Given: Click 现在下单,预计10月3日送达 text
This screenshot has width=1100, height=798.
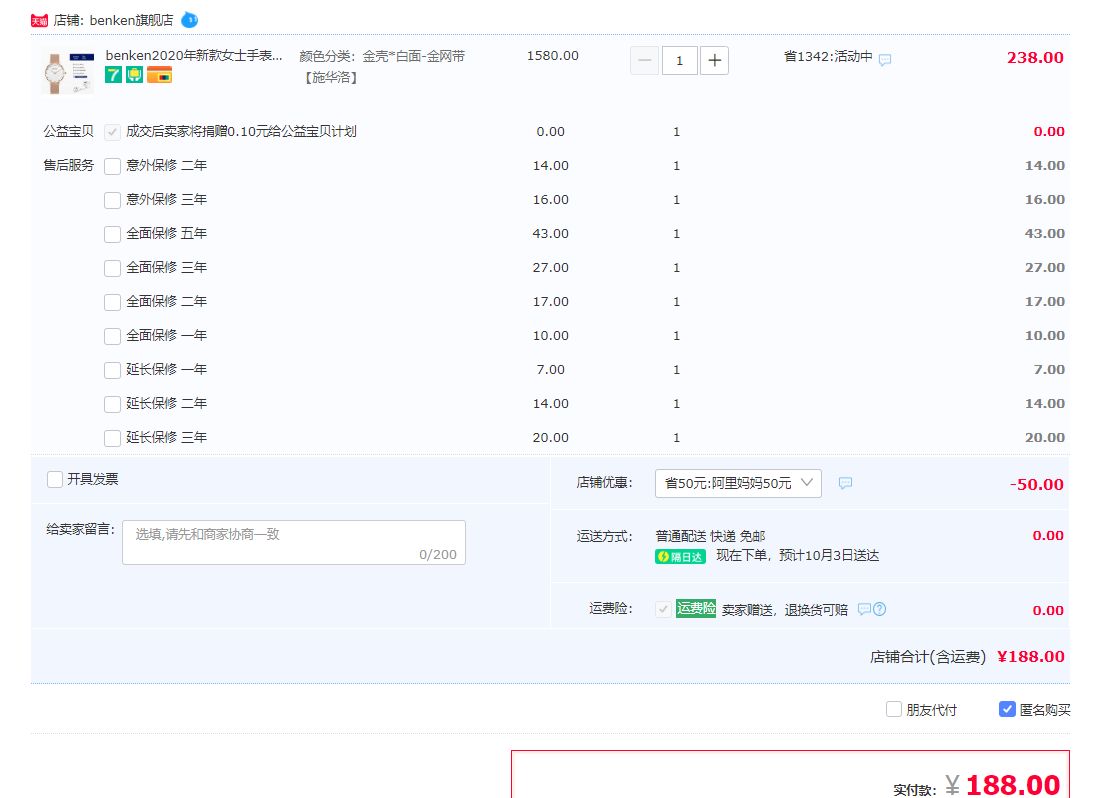Looking at the screenshot, I should (x=797, y=555).
